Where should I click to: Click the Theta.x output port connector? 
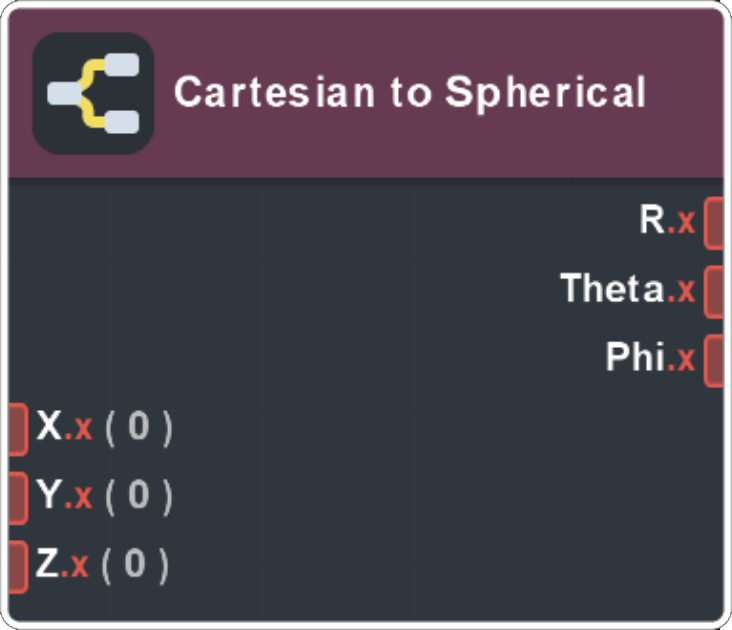point(715,291)
